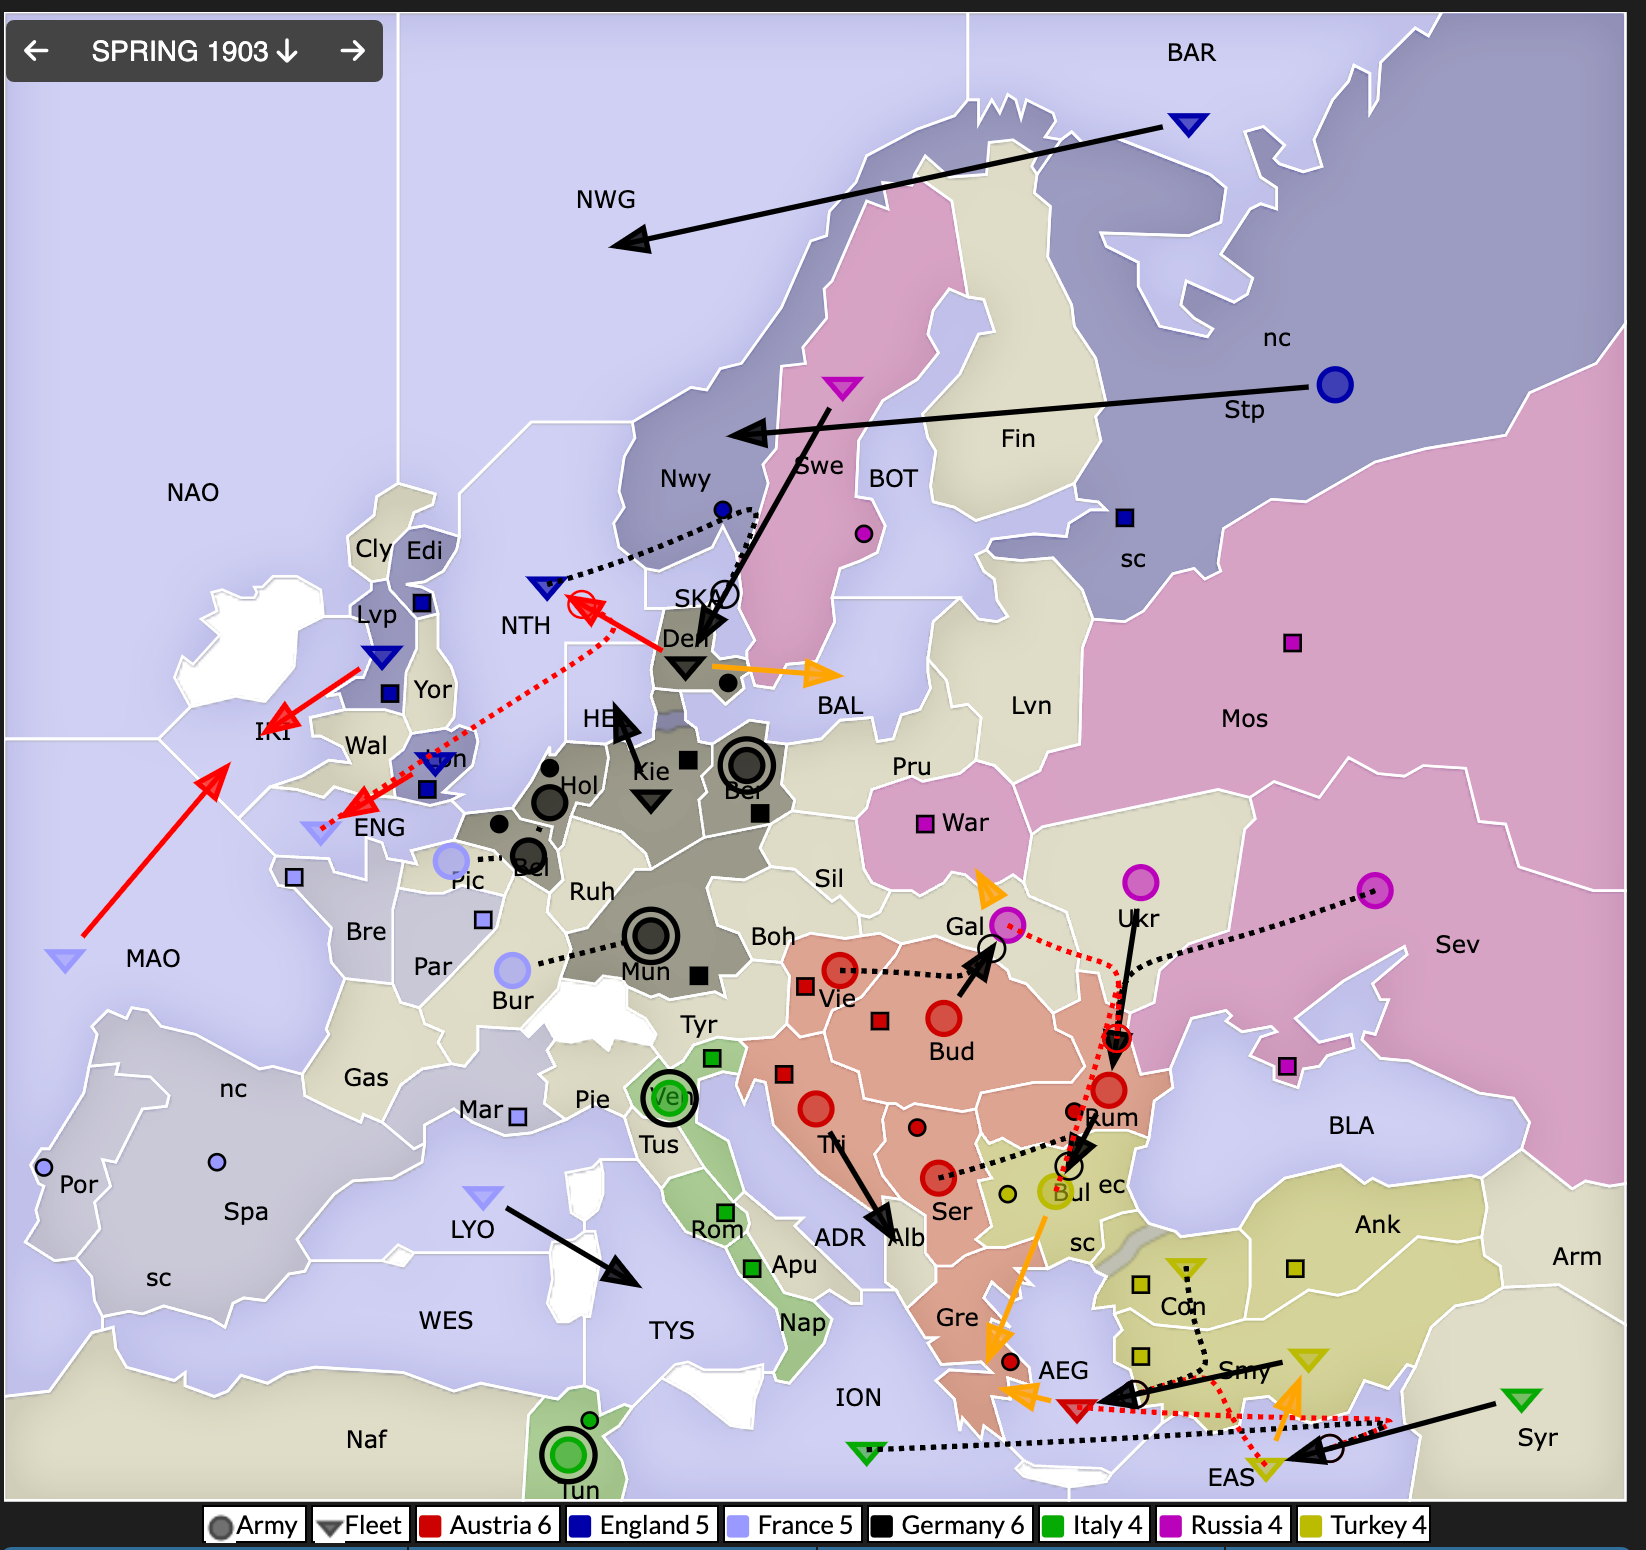Open the SPRING 1903 phase dropdown
Screen dimensions: 1646x1550
point(194,51)
